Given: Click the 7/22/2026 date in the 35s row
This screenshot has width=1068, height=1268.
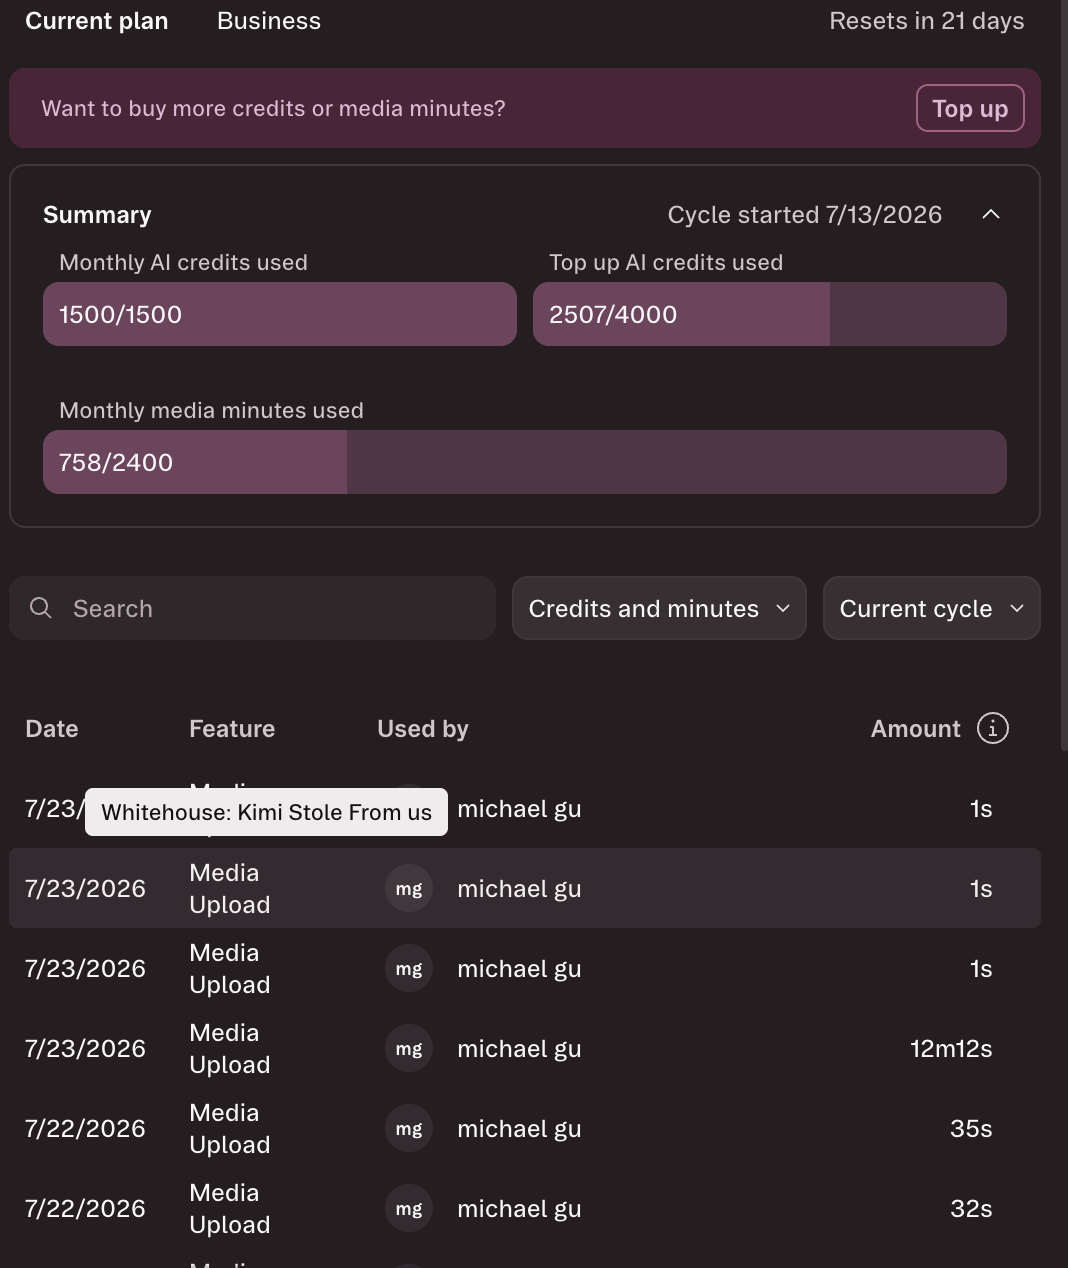Looking at the screenshot, I should [85, 1128].
